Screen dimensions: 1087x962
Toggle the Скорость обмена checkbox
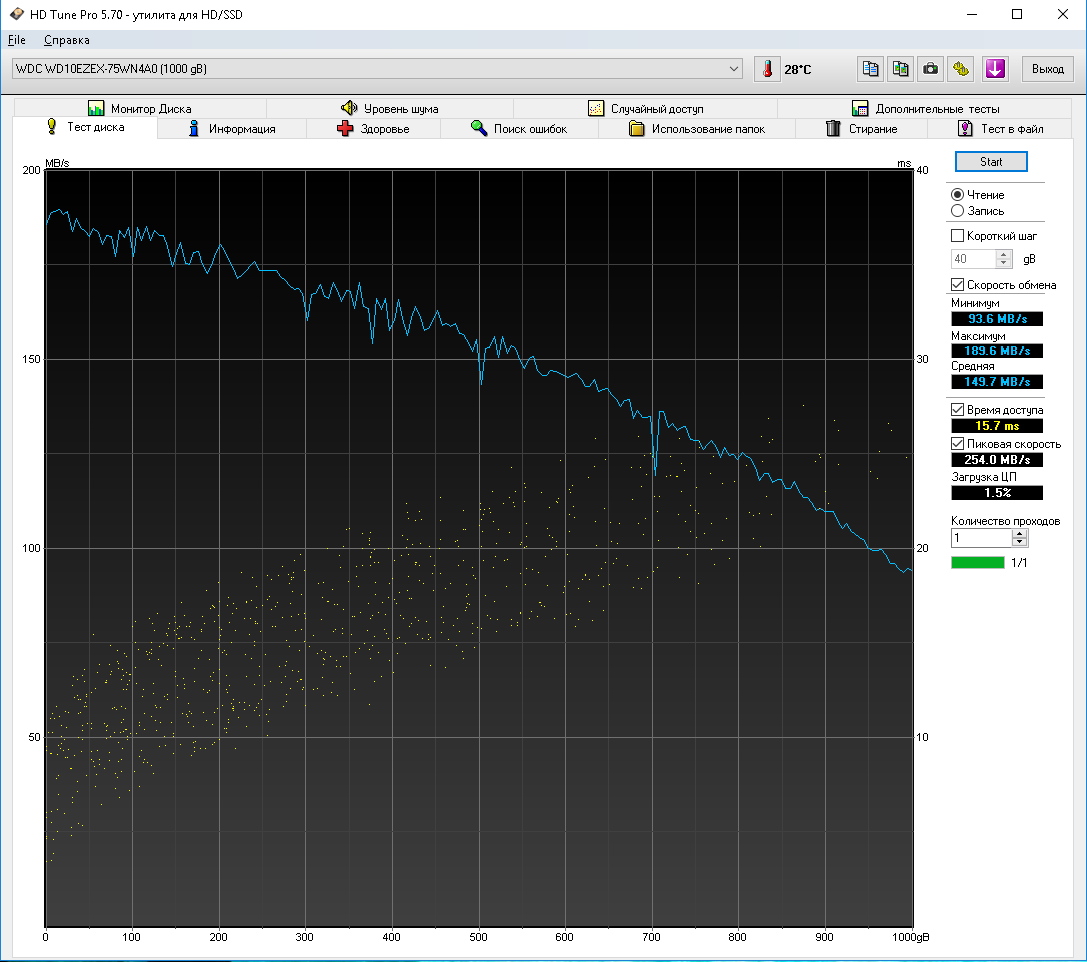coord(957,285)
